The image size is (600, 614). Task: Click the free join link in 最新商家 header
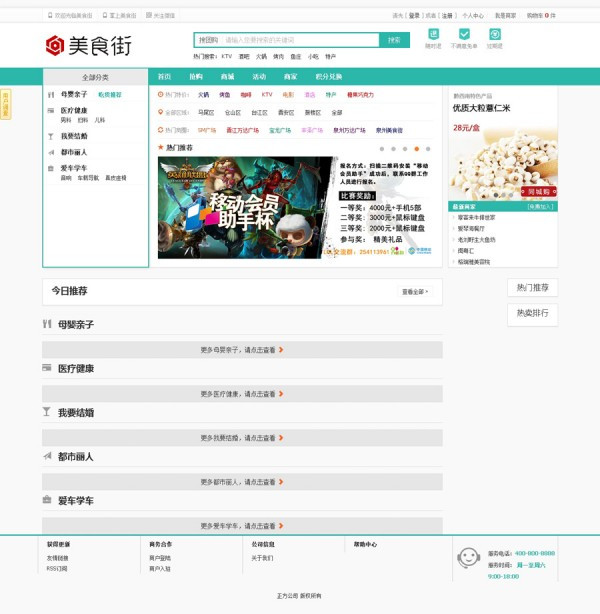[540, 206]
